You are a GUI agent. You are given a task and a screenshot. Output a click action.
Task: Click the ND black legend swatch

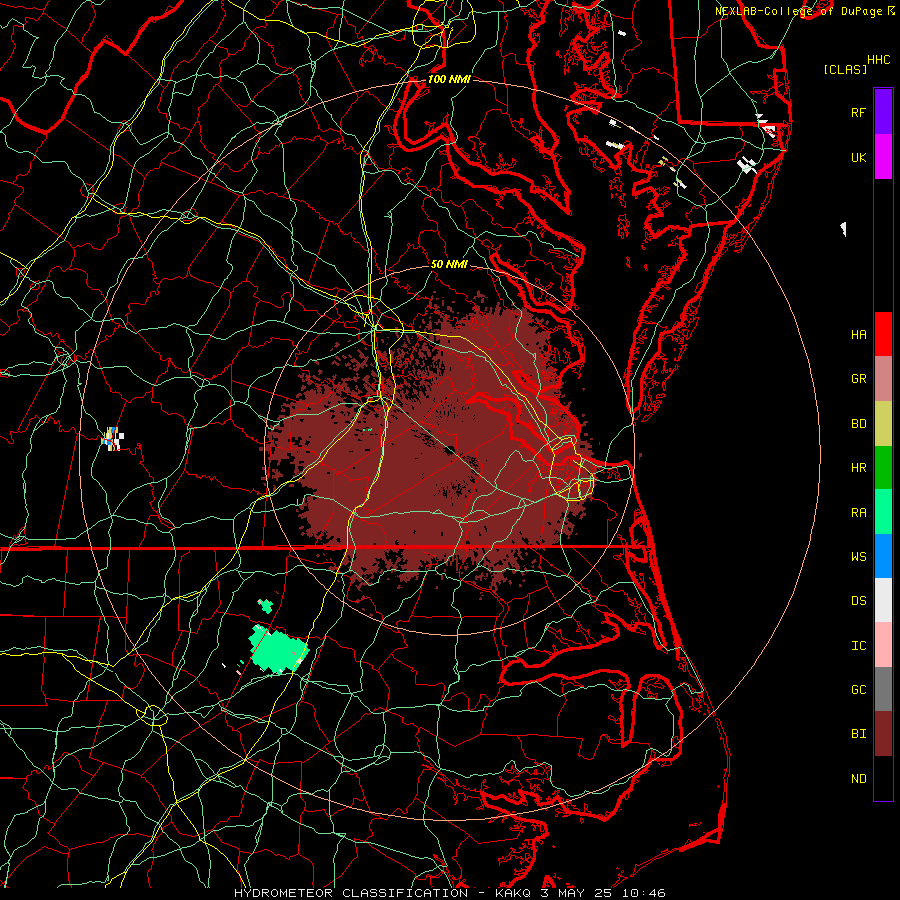(x=883, y=778)
